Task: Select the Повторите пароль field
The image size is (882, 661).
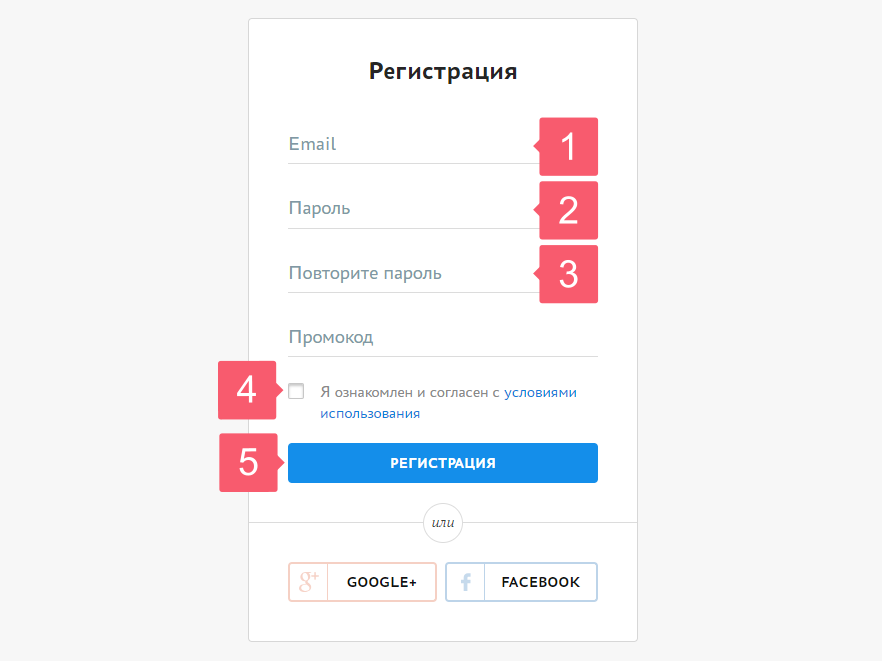Action: point(412,273)
